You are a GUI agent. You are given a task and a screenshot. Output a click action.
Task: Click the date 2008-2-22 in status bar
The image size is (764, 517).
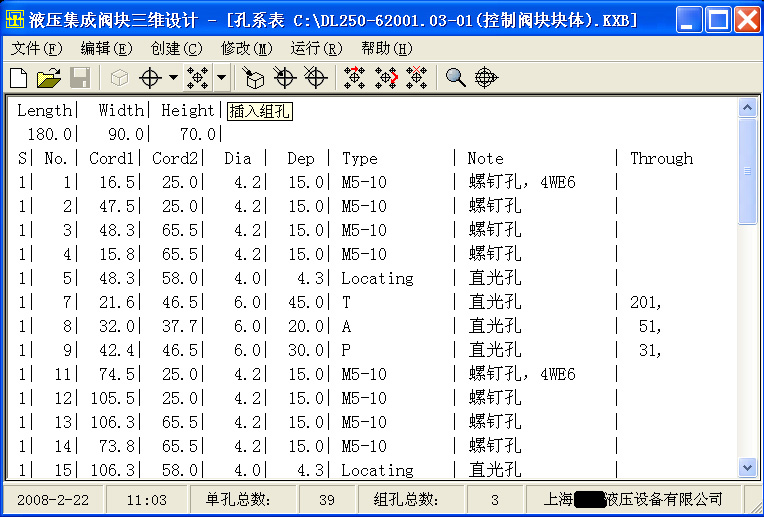[x=53, y=500]
